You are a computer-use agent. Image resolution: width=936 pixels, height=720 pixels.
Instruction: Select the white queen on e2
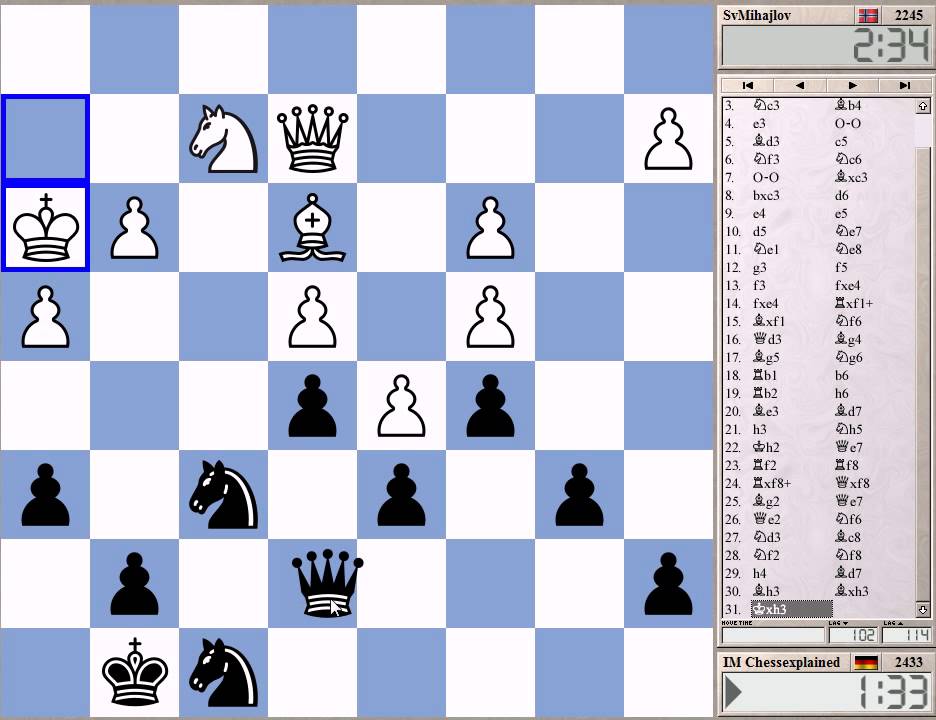pos(312,139)
